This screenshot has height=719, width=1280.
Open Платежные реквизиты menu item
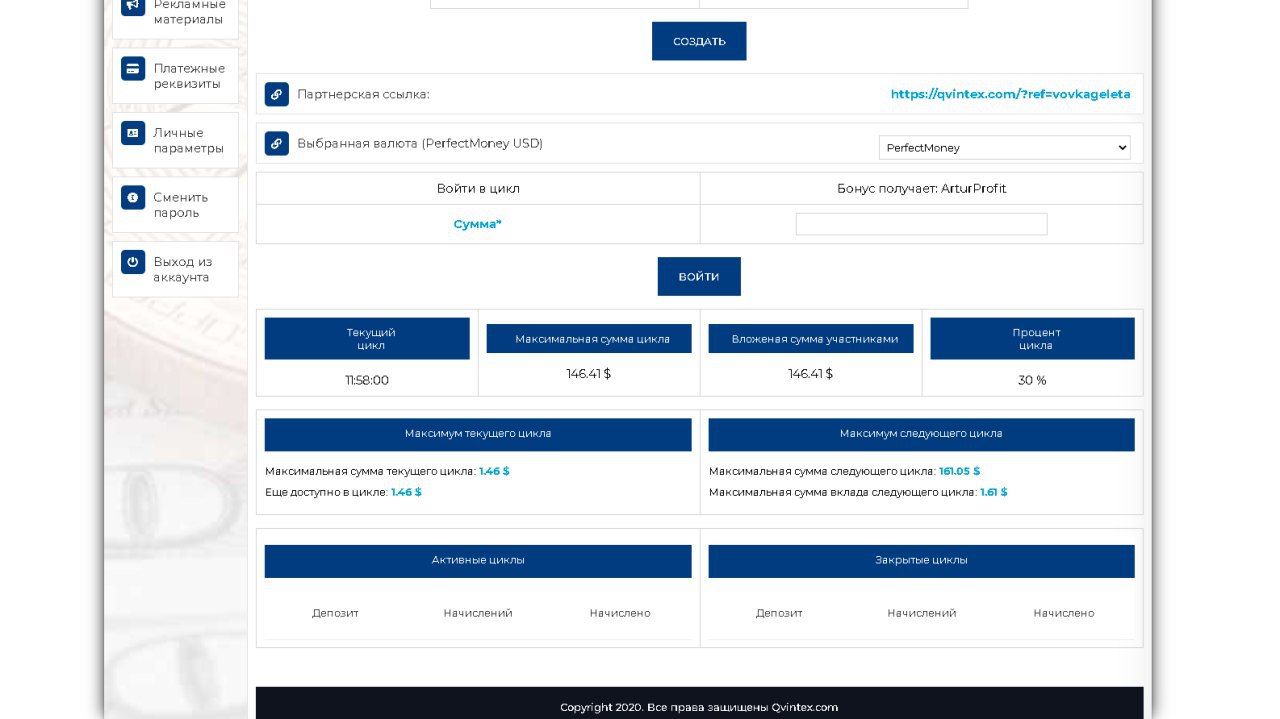[x=175, y=76]
